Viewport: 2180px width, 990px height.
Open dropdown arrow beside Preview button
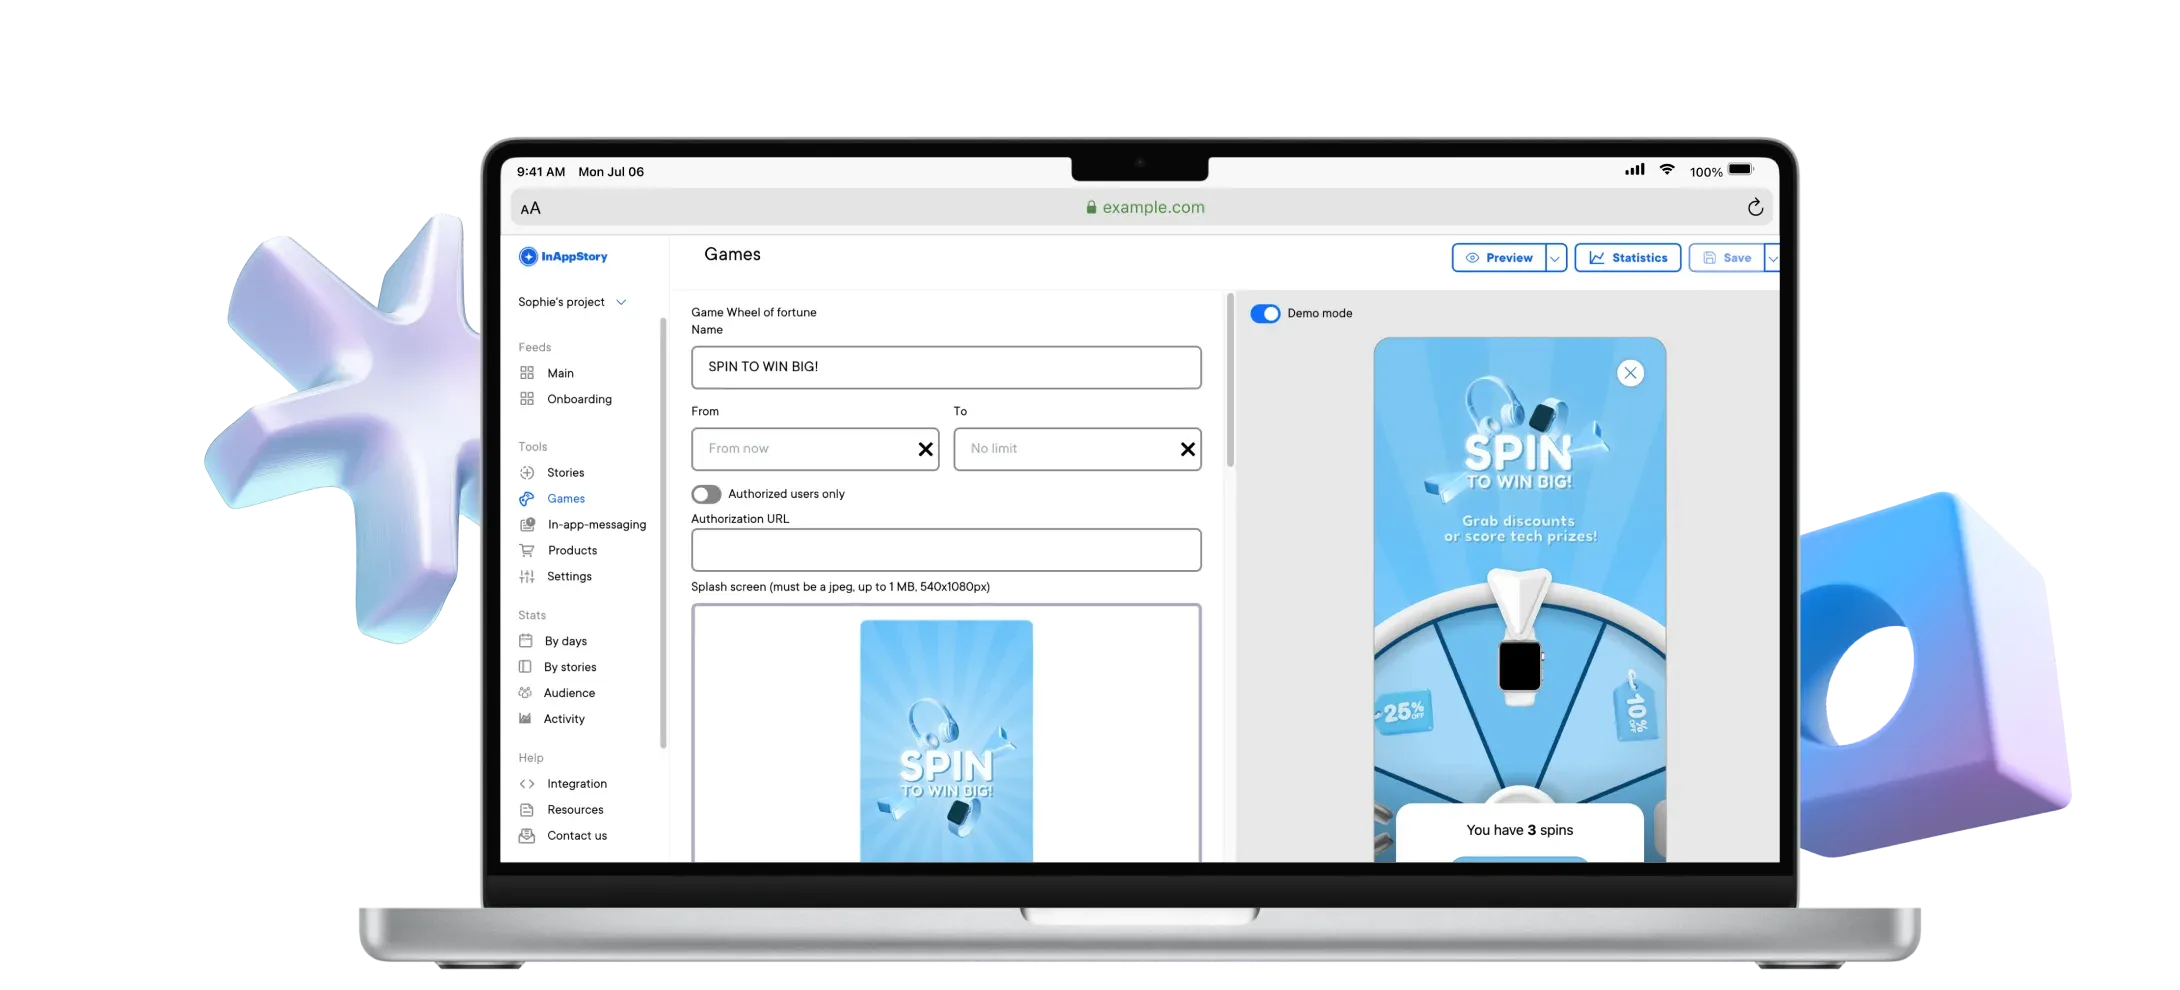1555,258
